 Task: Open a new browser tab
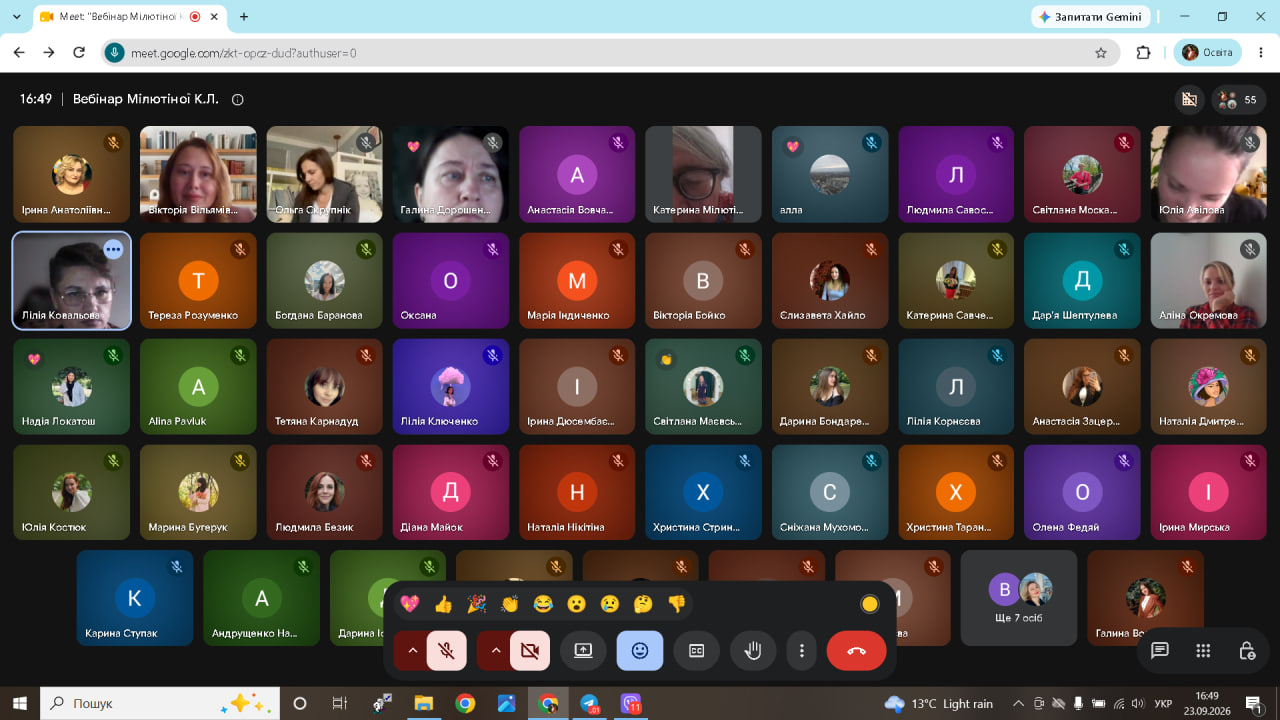[x=244, y=17]
